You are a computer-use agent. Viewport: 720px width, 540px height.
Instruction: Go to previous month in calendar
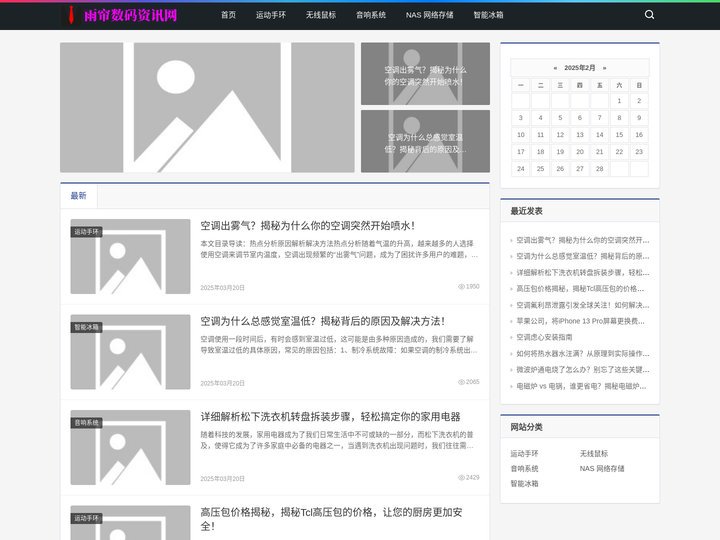point(555,68)
